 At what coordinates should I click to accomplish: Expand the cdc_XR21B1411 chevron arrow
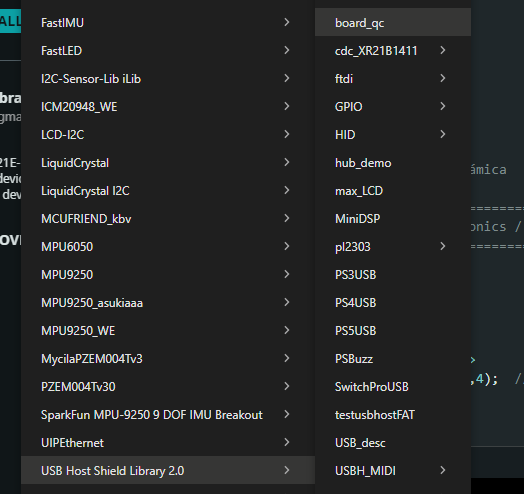[443, 50]
